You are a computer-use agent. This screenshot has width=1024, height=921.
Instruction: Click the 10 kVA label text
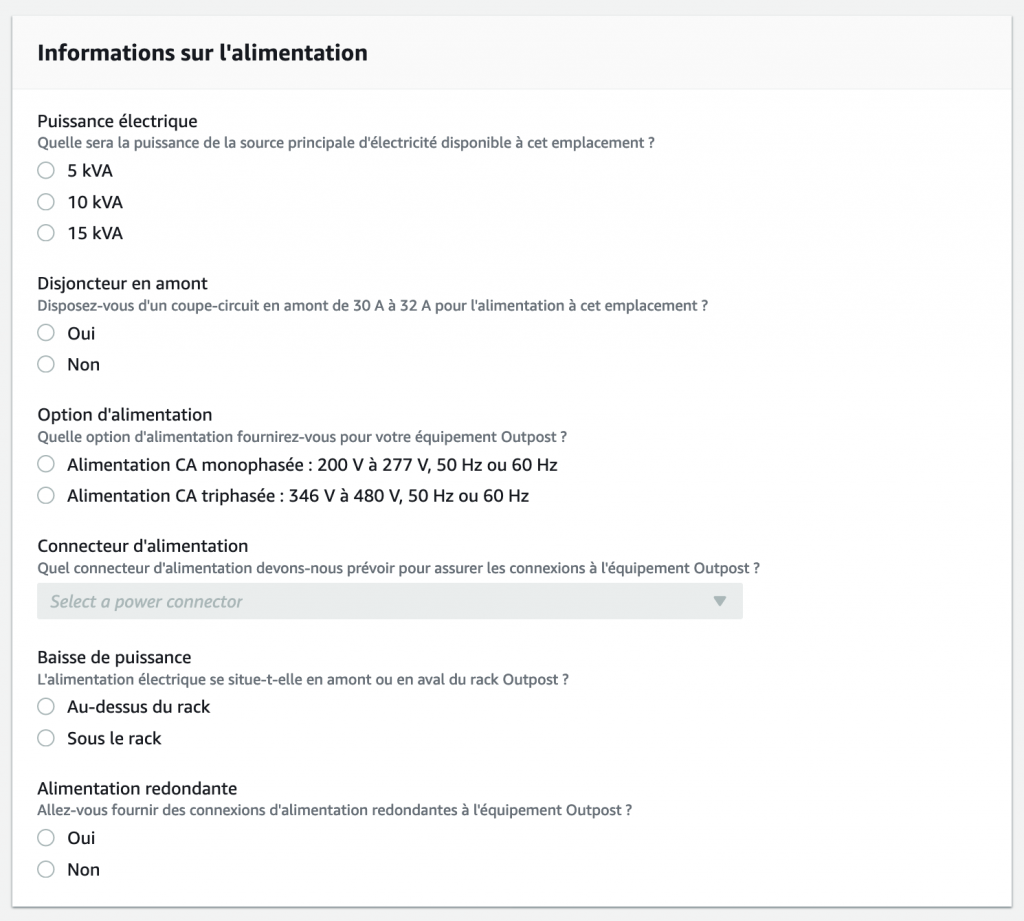[x=95, y=202]
